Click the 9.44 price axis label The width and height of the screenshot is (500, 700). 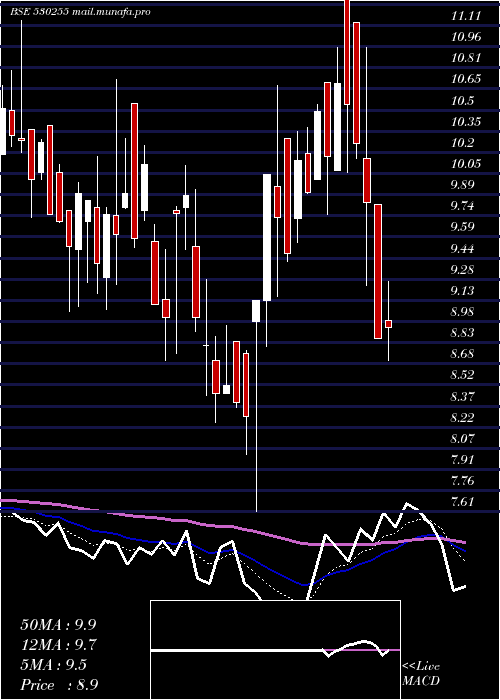click(463, 249)
